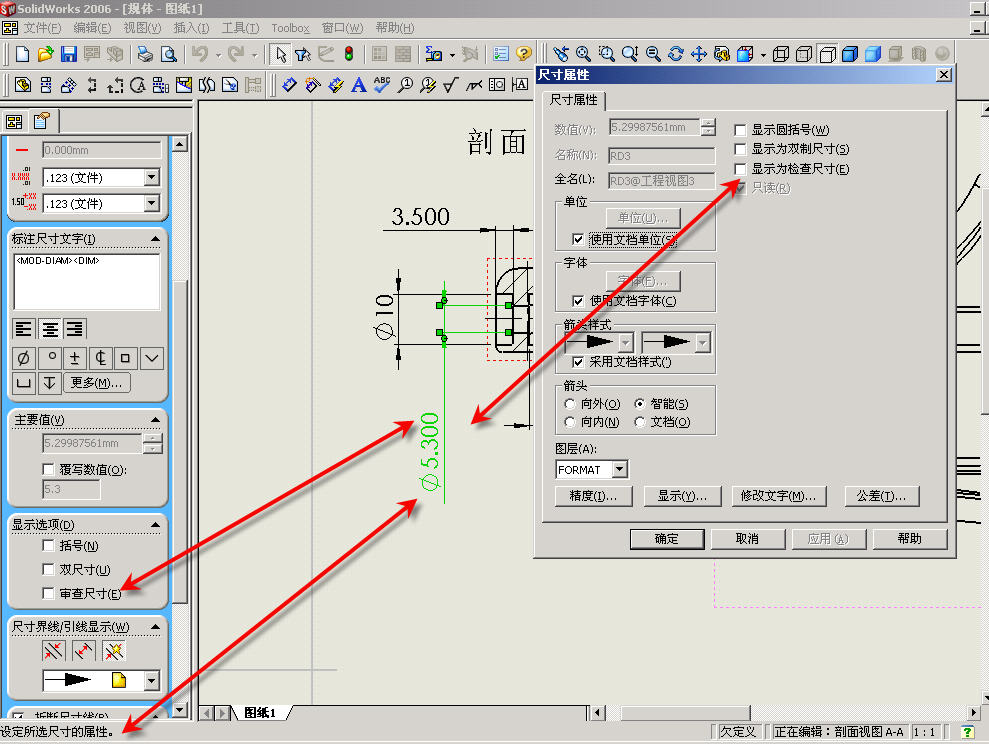Insert a Geometric Tolerance symbol

click(x=496, y=84)
